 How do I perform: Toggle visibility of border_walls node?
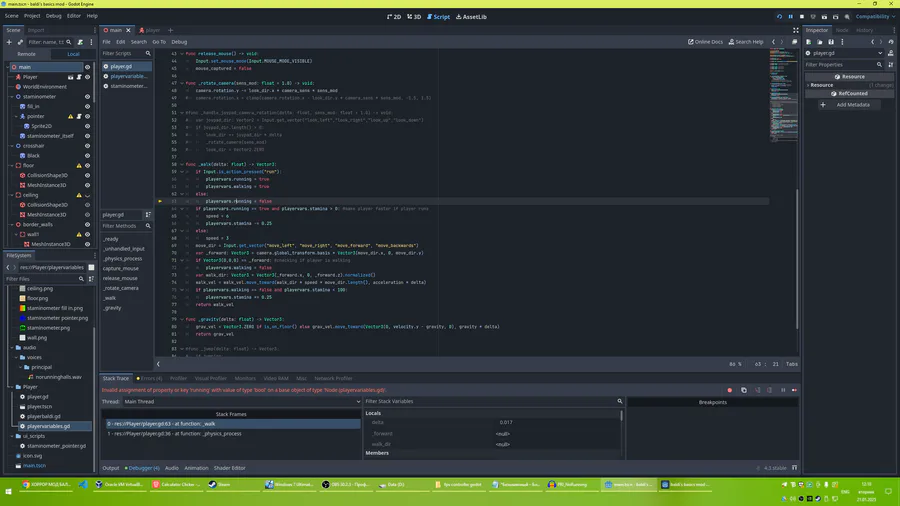coord(87,224)
